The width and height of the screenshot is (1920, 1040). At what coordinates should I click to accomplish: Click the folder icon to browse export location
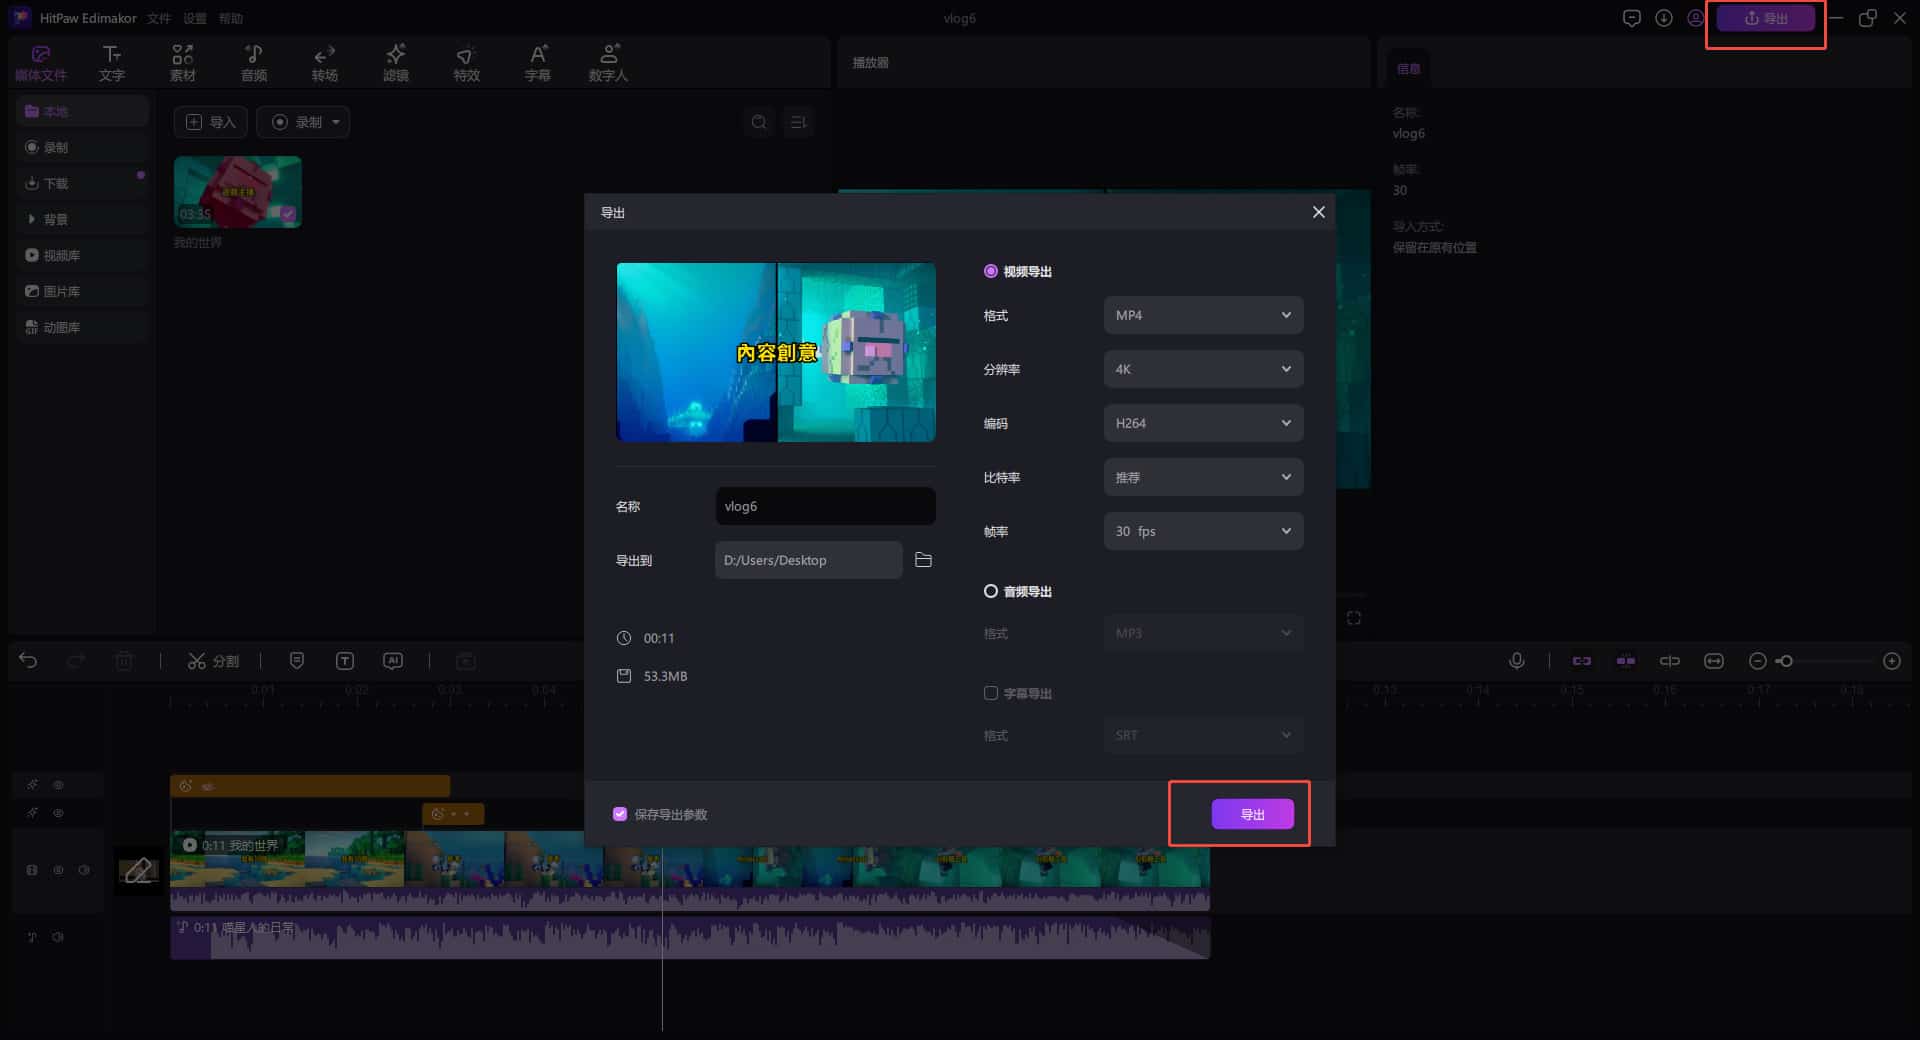923,560
